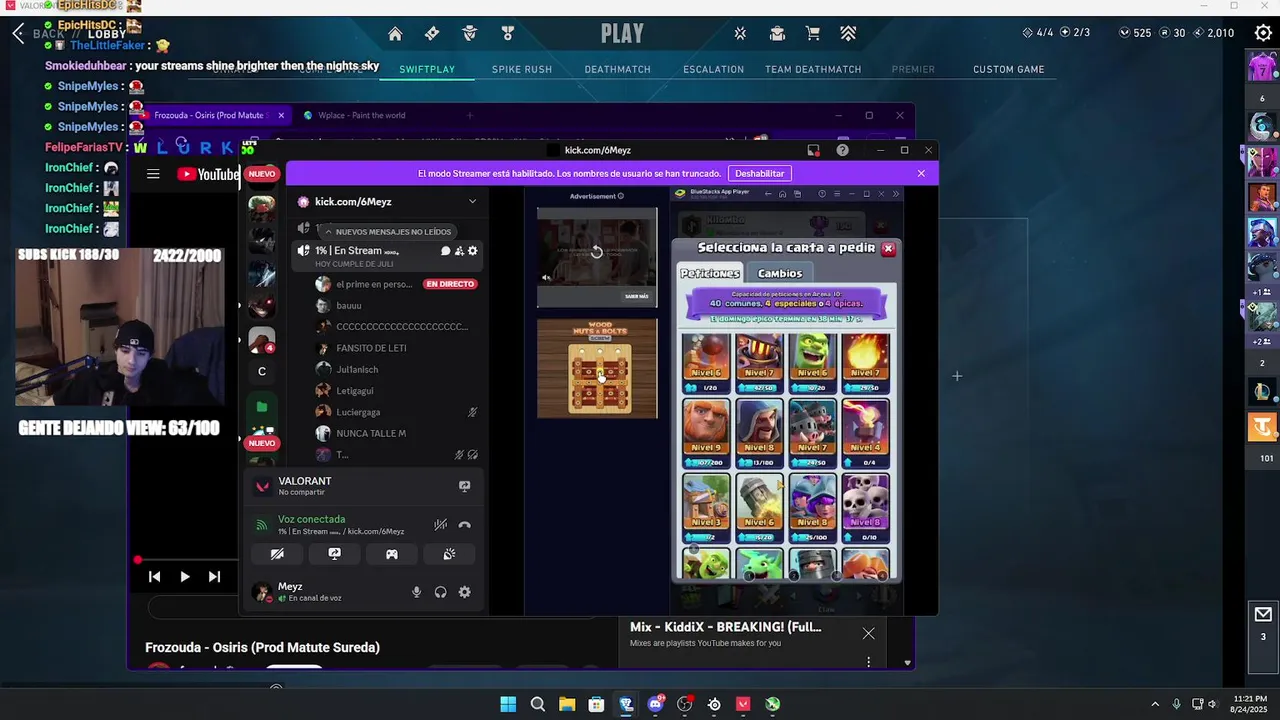Open the Valorant career trophy icon
The width and height of the screenshot is (1280, 720).
click(x=508, y=34)
